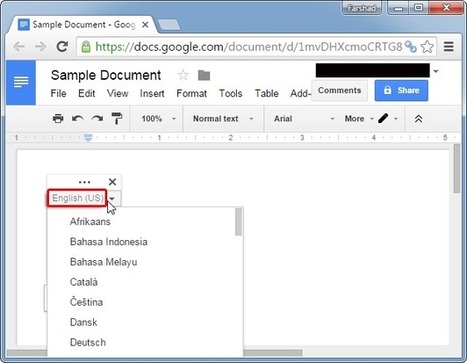The image size is (467, 363).
Task: Click the green padlock security icon
Action: pos(86,47)
